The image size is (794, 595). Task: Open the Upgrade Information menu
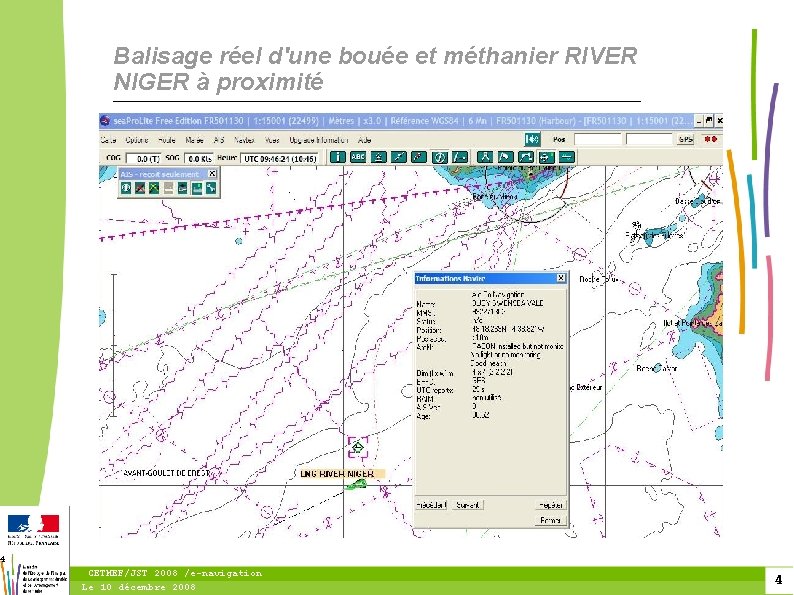[319, 140]
